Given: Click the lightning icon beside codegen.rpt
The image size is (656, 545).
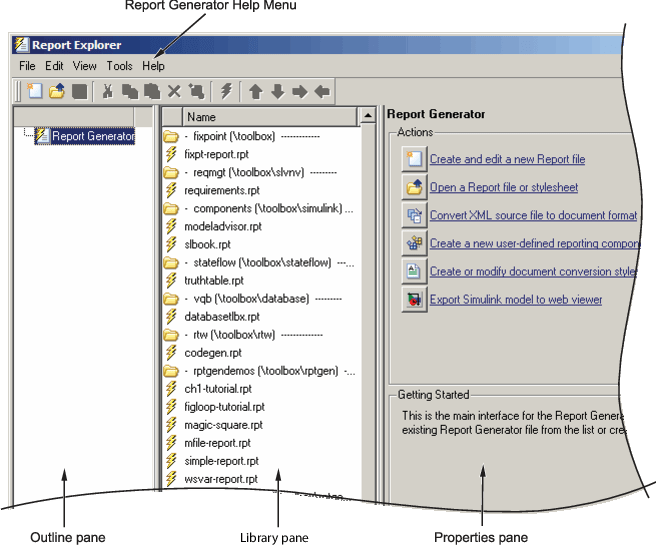Looking at the screenshot, I should coord(171,353).
